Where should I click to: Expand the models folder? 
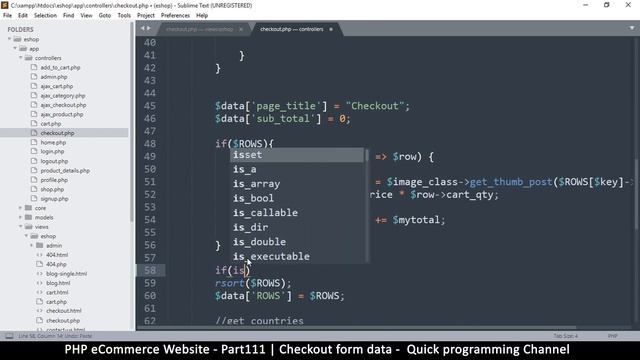click(20, 218)
